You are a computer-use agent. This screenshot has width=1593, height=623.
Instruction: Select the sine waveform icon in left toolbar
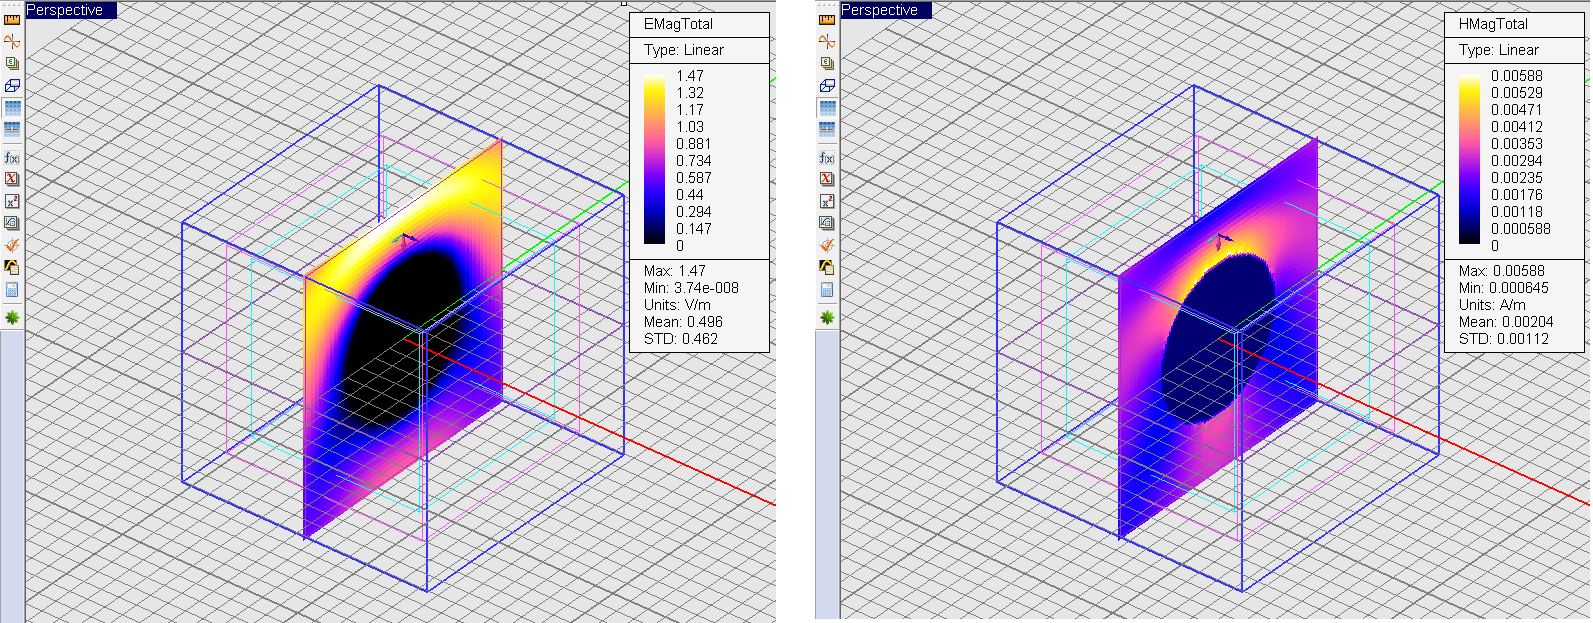[12, 41]
